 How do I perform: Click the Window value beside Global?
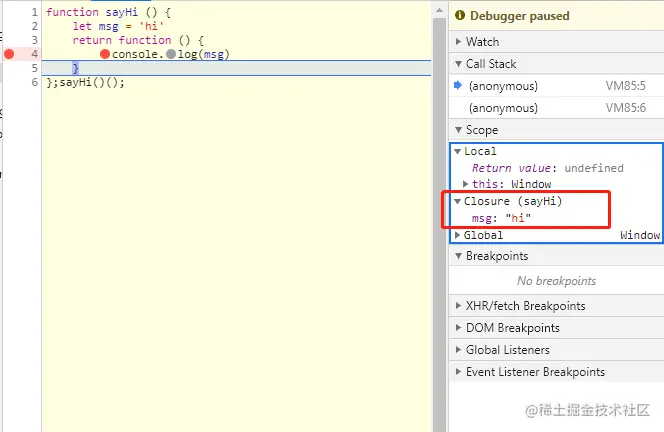640,235
